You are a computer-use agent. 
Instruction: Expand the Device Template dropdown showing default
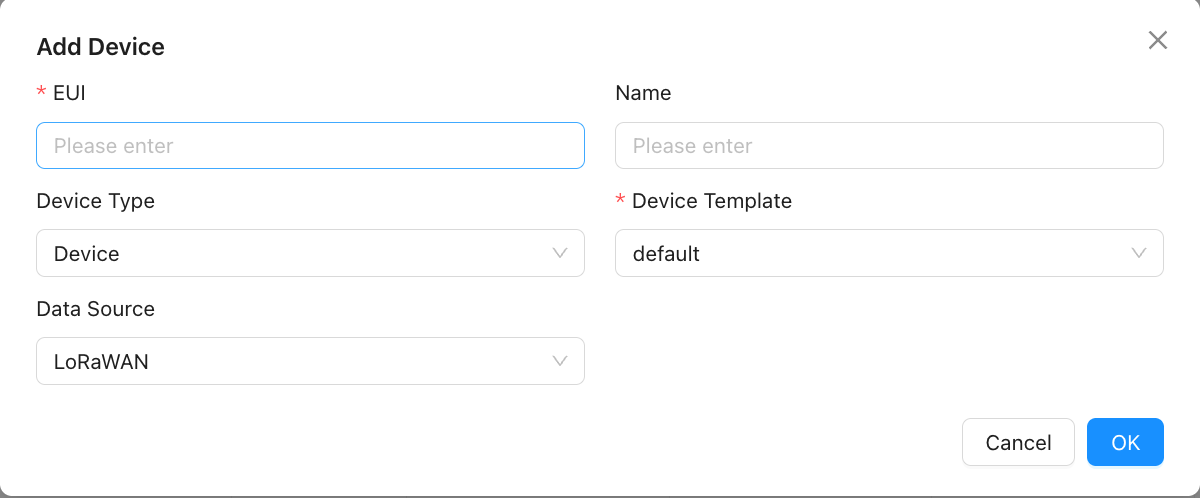pyautogui.click(x=880, y=253)
